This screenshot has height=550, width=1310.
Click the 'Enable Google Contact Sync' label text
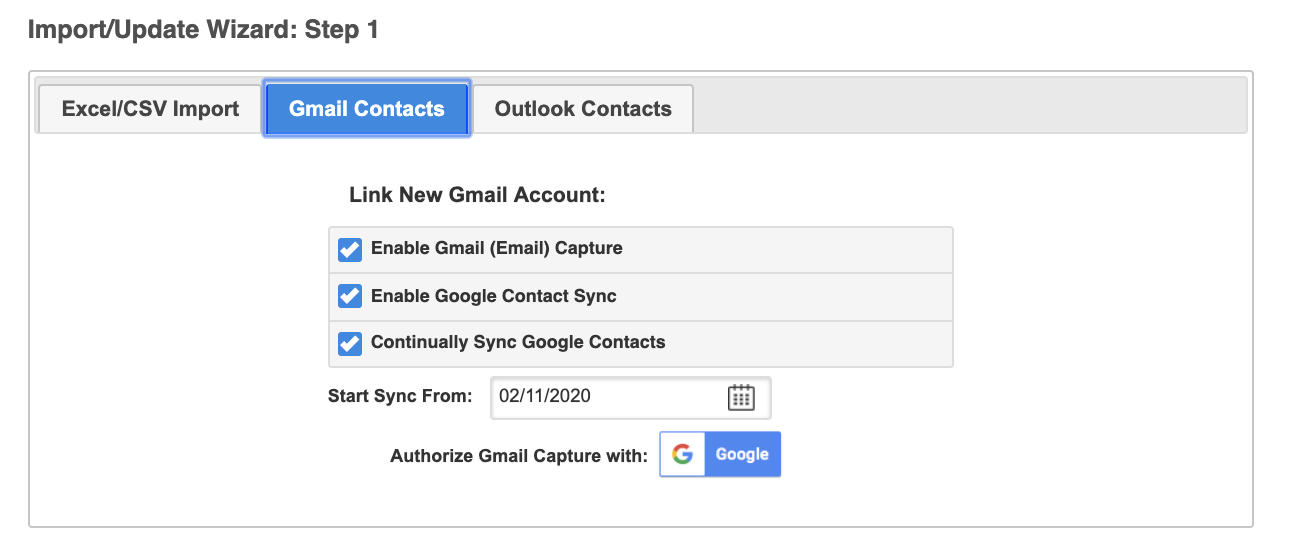click(x=493, y=296)
